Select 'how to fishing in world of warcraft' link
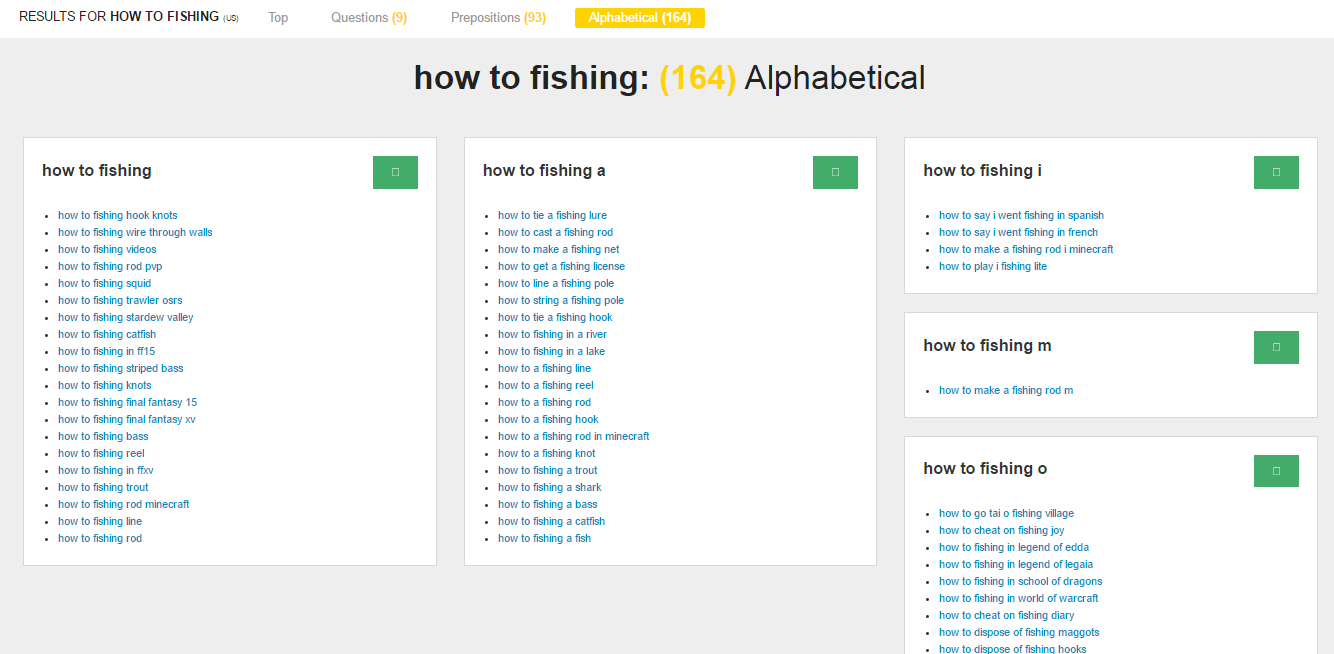1334x654 pixels. point(1019,598)
